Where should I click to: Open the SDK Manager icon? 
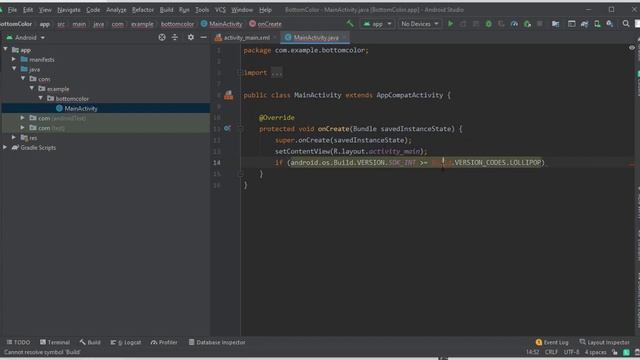[610, 24]
